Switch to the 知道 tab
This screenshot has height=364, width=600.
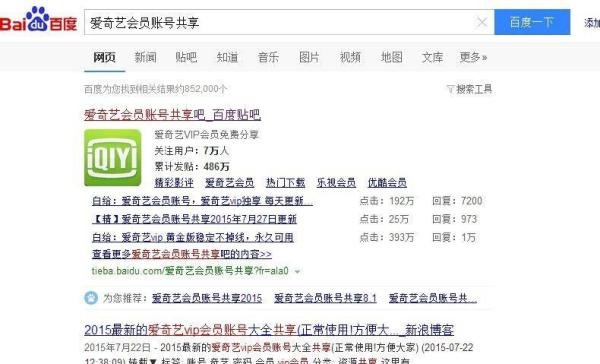[227, 57]
